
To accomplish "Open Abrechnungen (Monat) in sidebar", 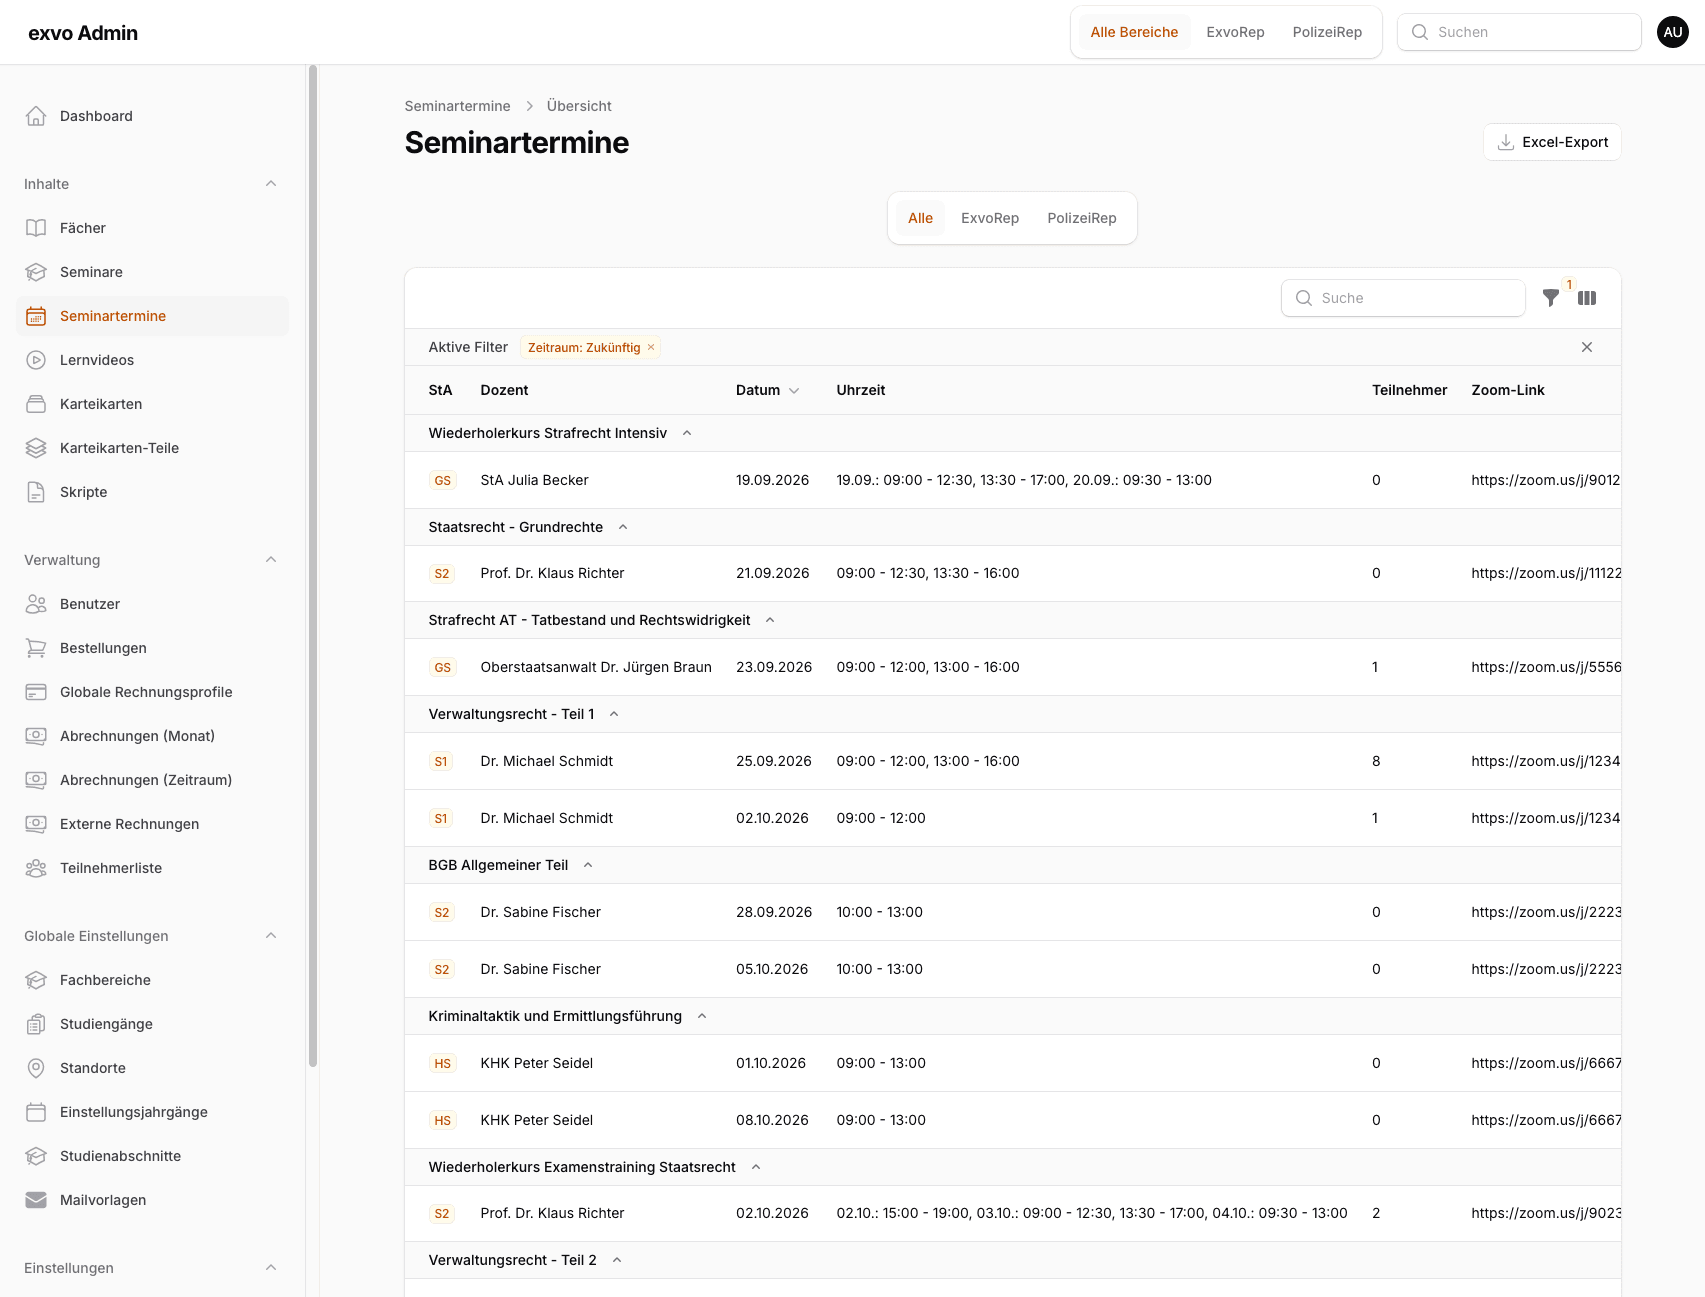I will click(x=152, y=736).
